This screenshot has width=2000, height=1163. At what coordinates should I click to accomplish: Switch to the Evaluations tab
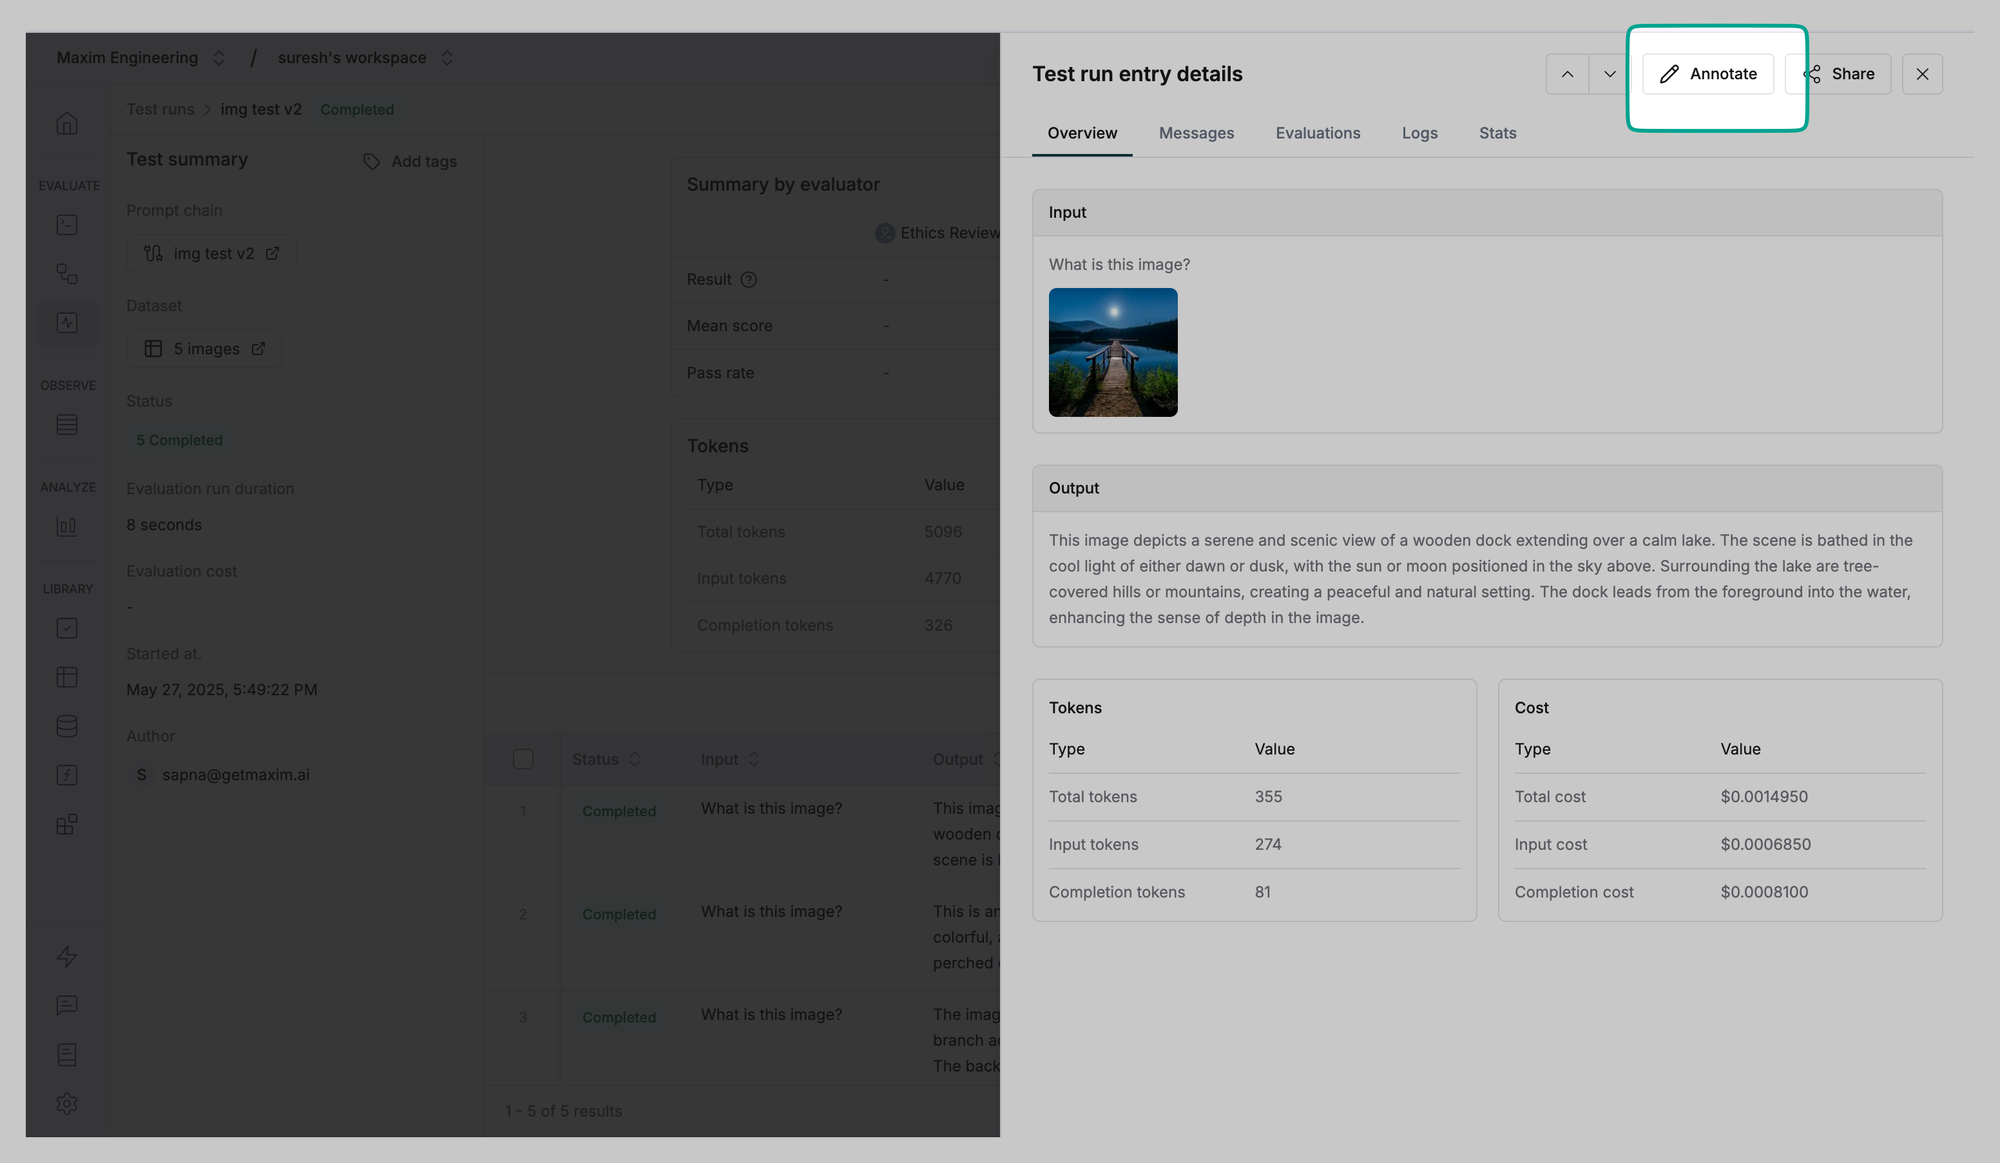pyautogui.click(x=1317, y=133)
